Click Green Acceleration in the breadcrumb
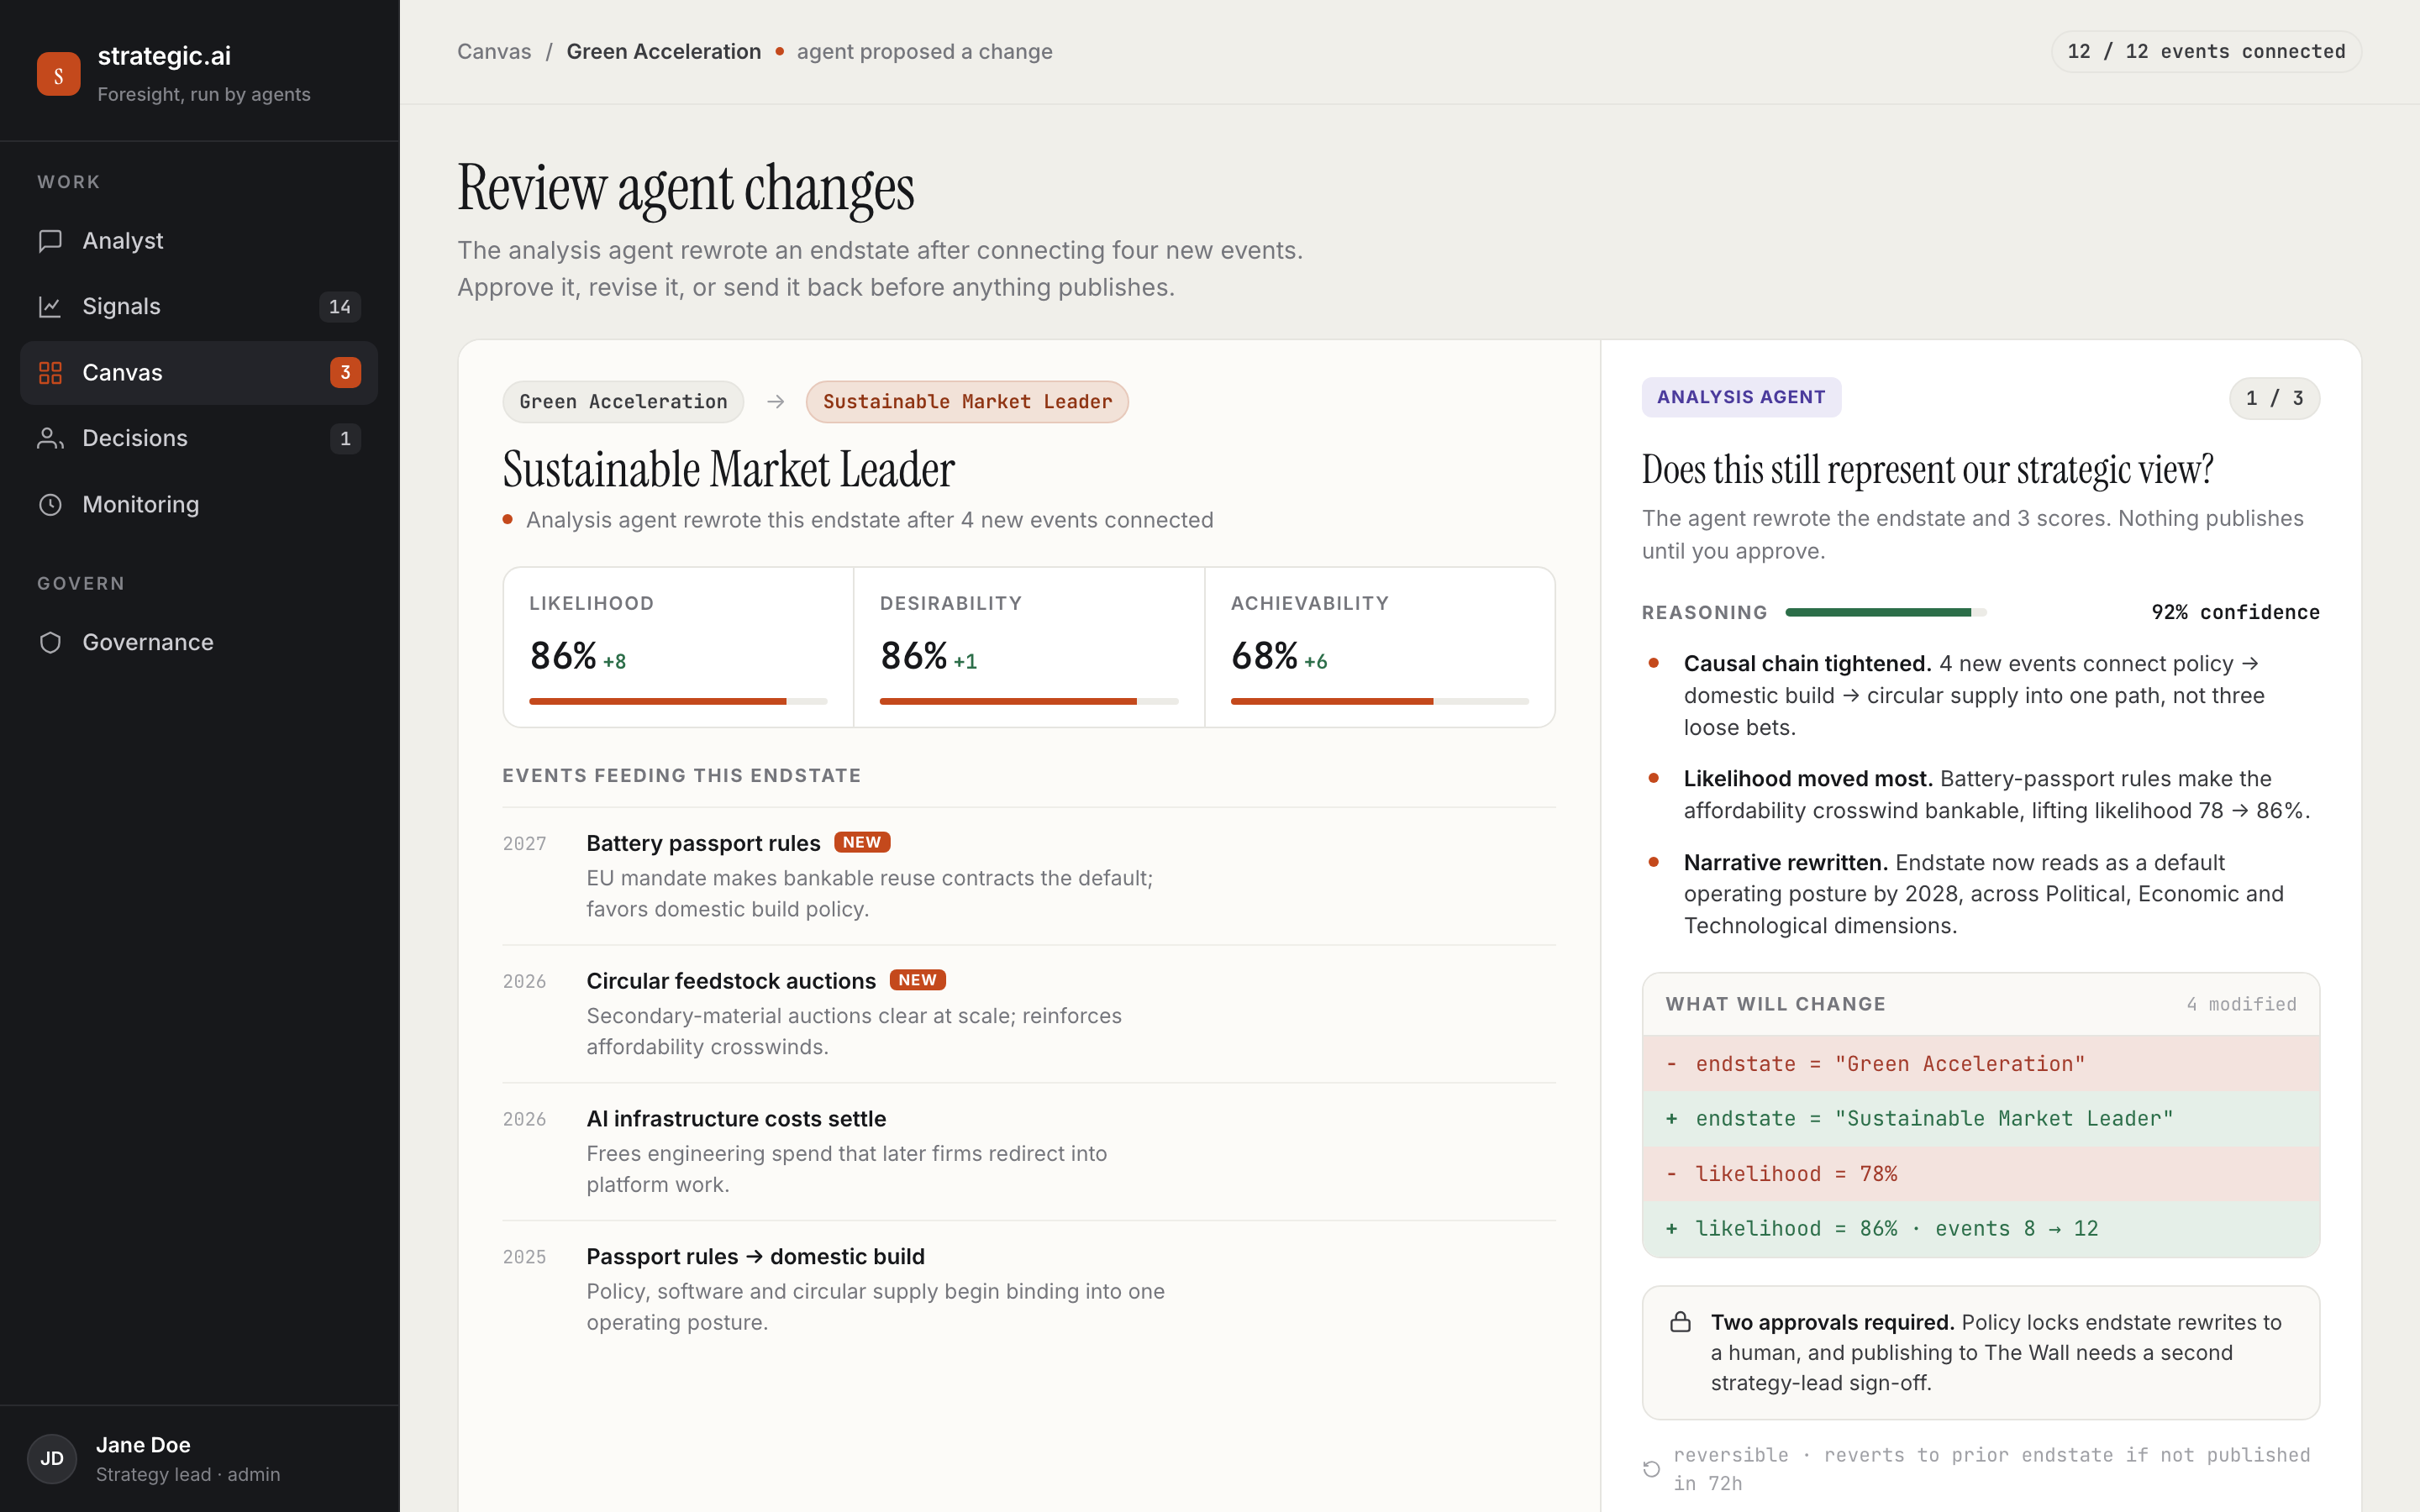 pos(664,52)
